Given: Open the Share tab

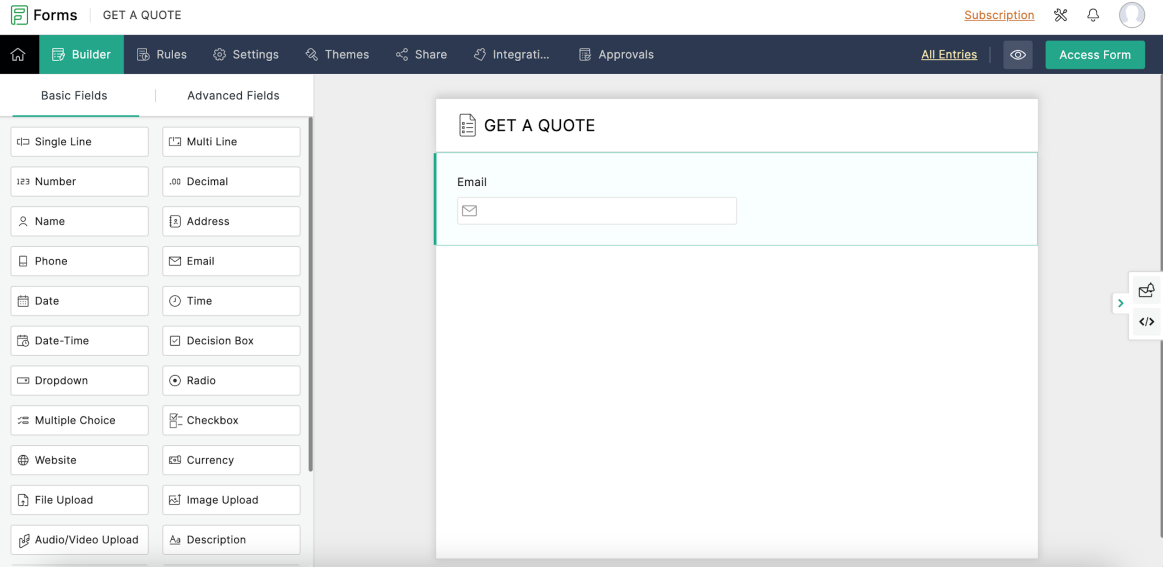Looking at the screenshot, I should 421,54.
